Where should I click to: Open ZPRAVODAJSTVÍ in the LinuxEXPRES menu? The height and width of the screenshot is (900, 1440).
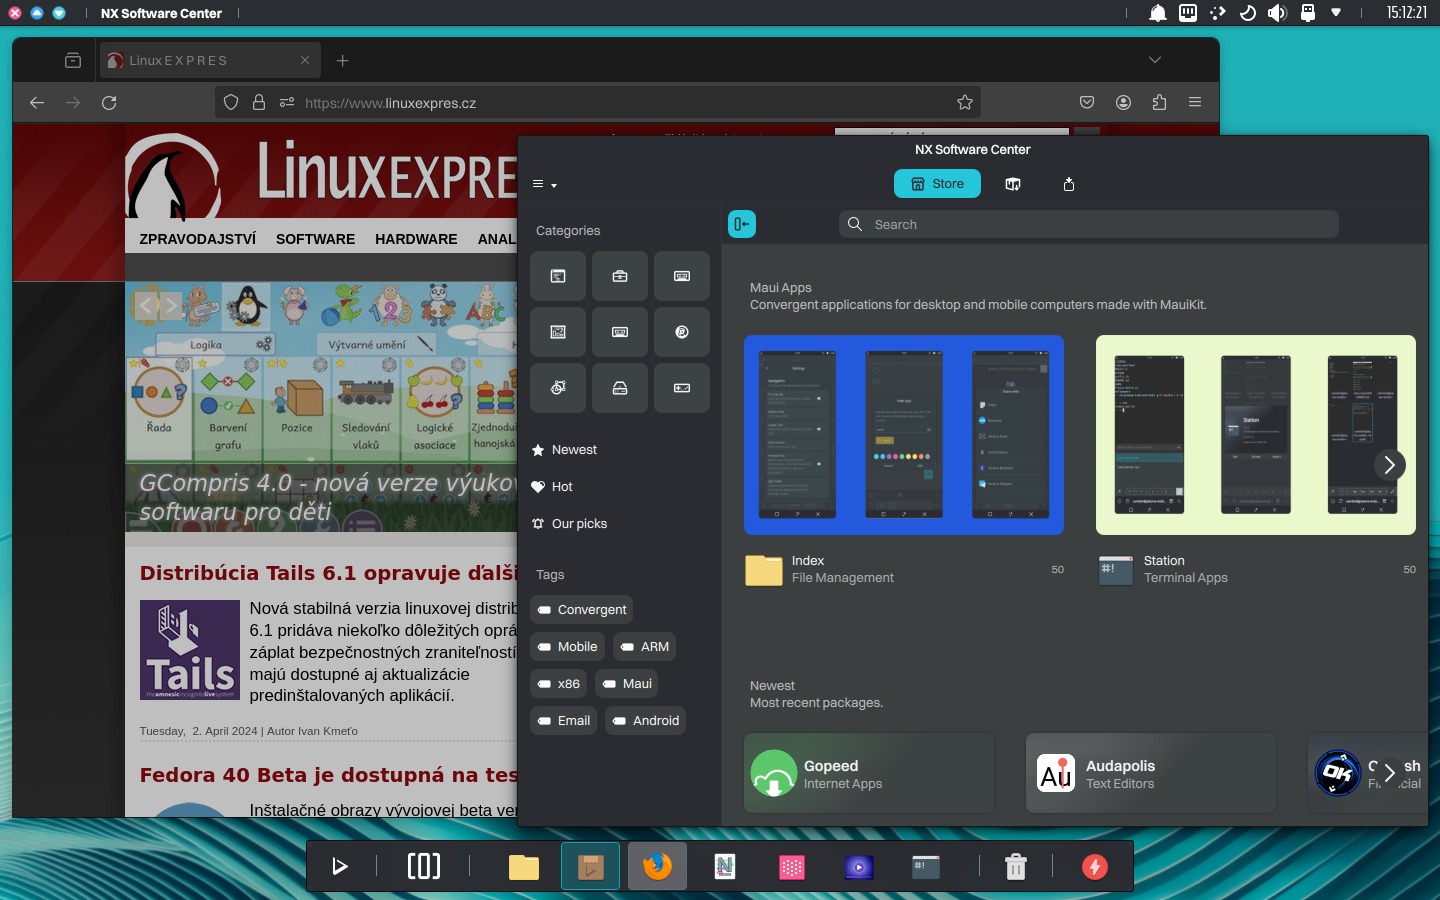click(x=198, y=239)
